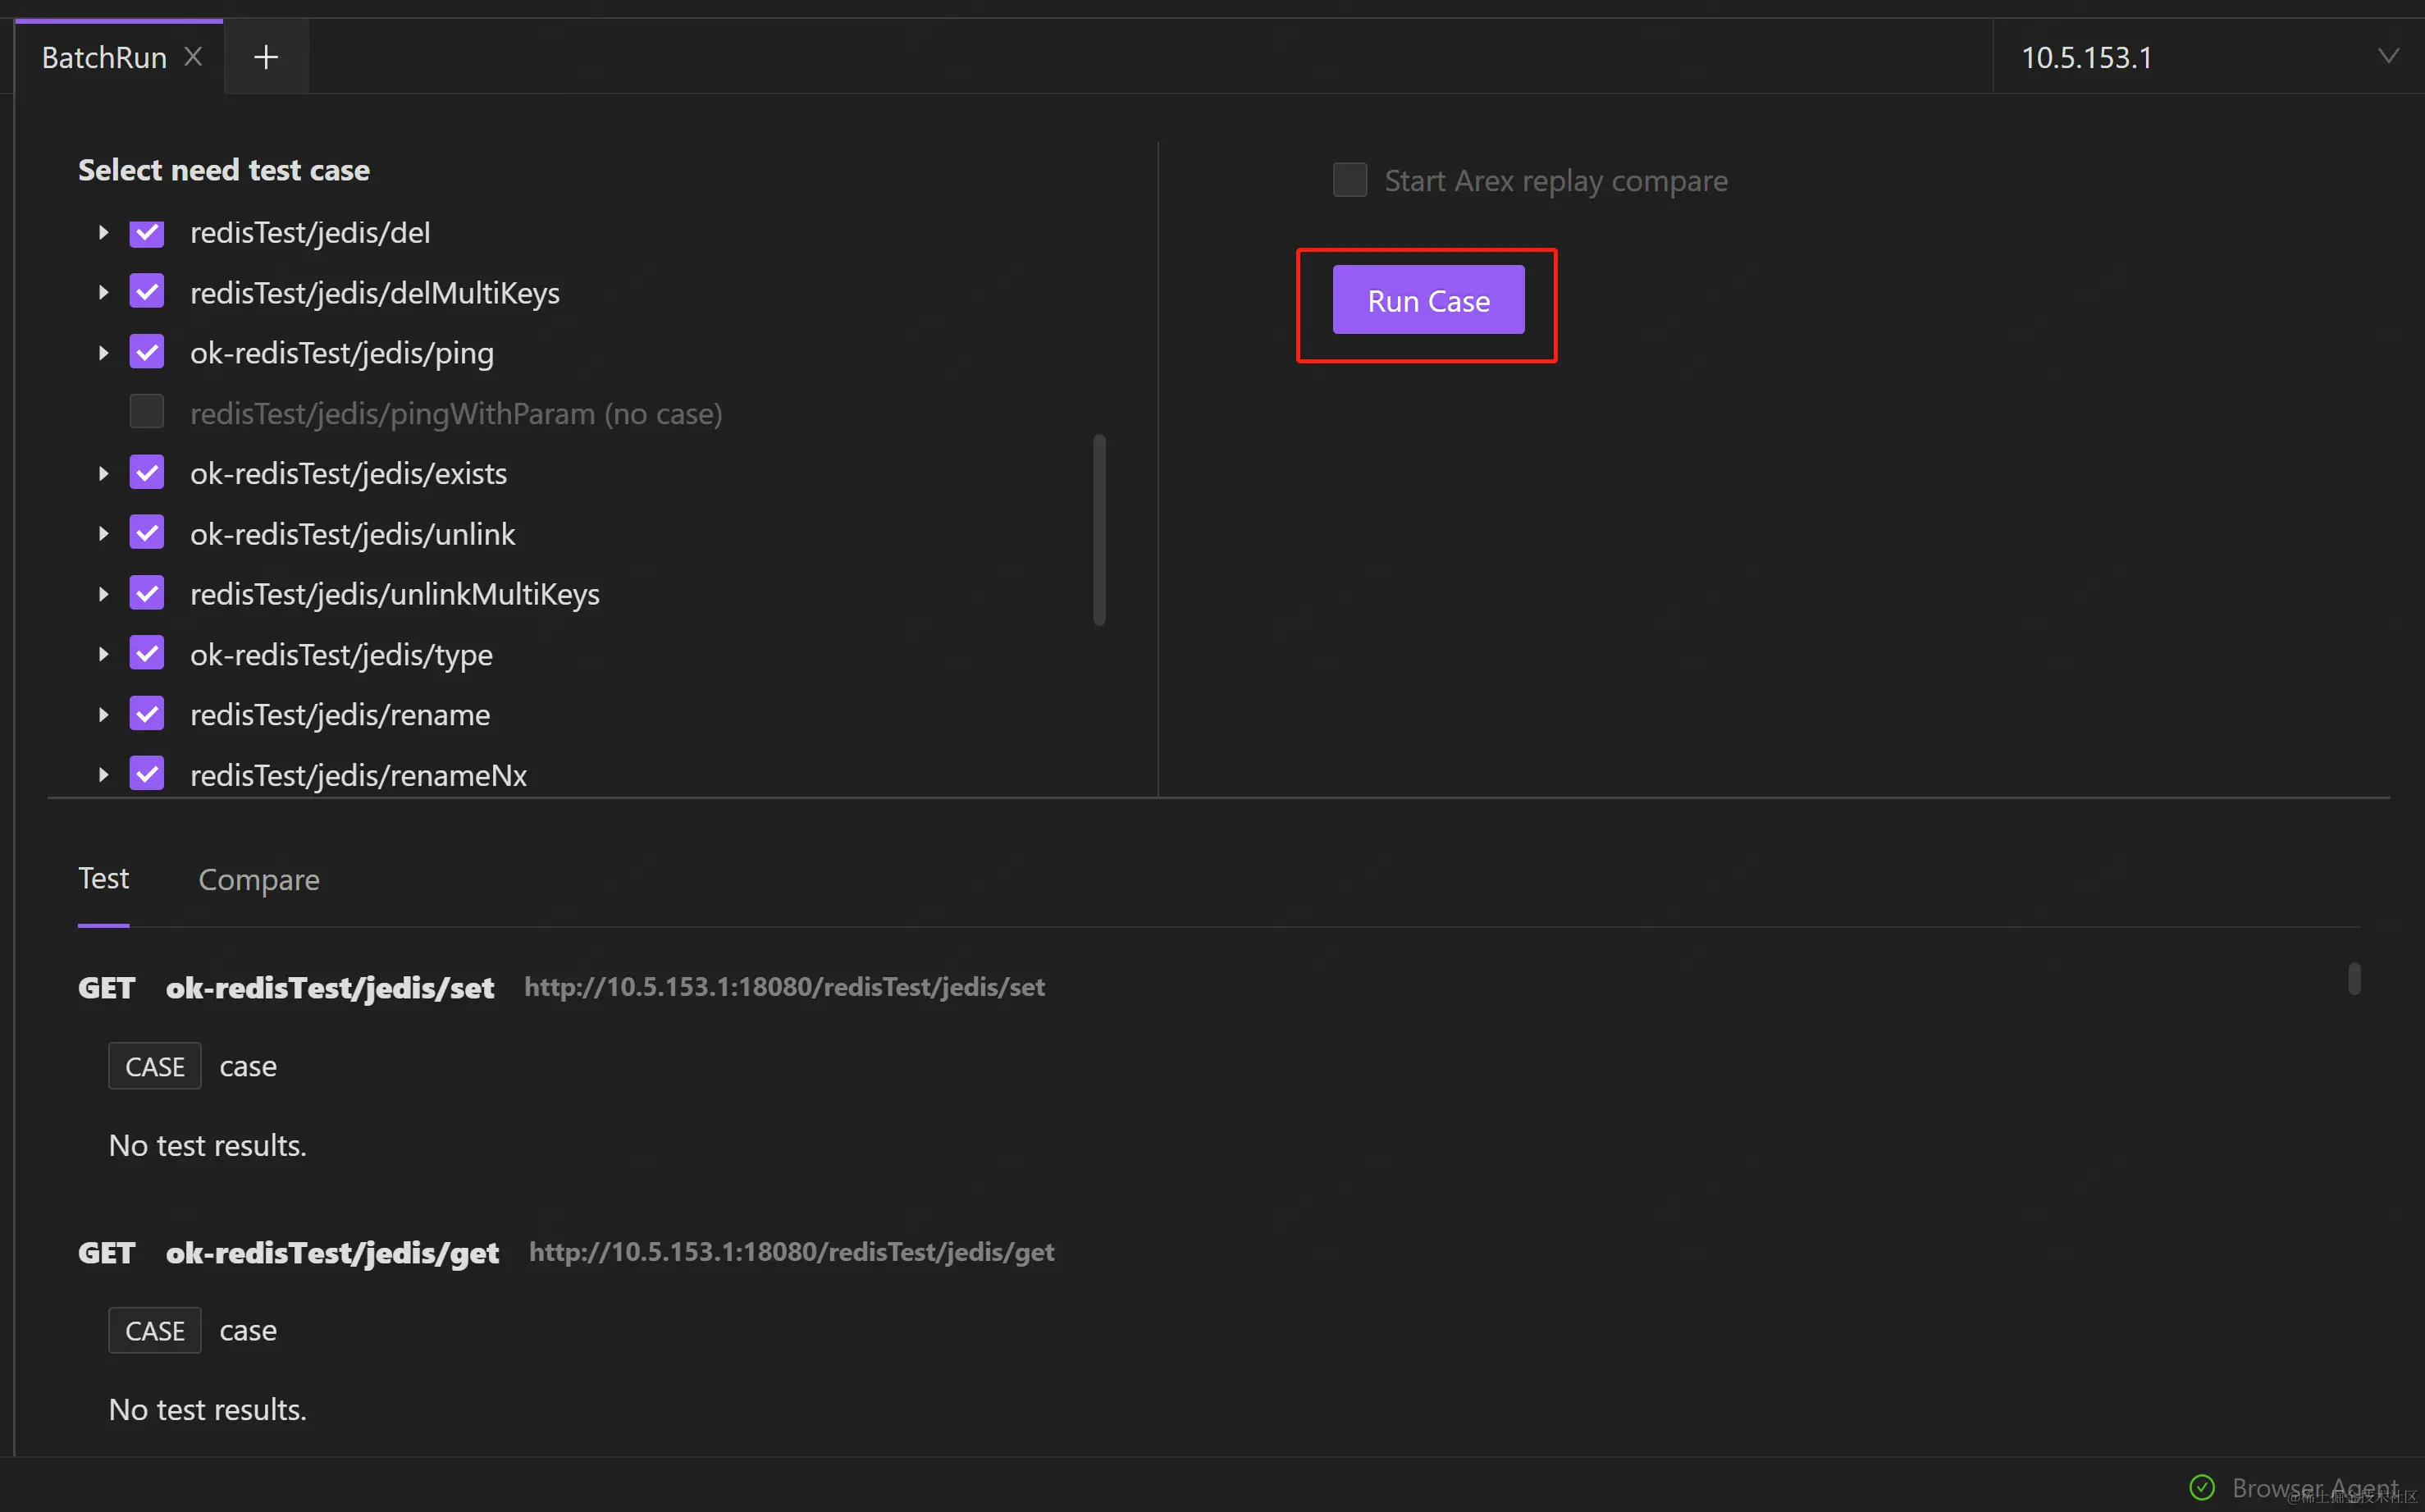The width and height of the screenshot is (2425, 1512).
Task: Expand ok-redisTest/jedis/exists tree arrow
Action: (x=103, y=474)
